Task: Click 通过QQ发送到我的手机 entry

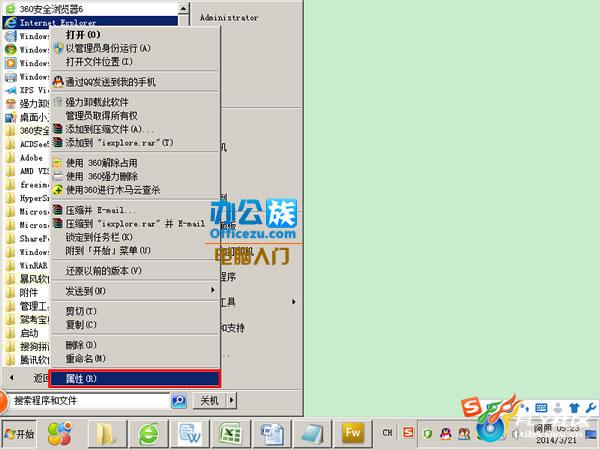Action: tap(134, 82)
